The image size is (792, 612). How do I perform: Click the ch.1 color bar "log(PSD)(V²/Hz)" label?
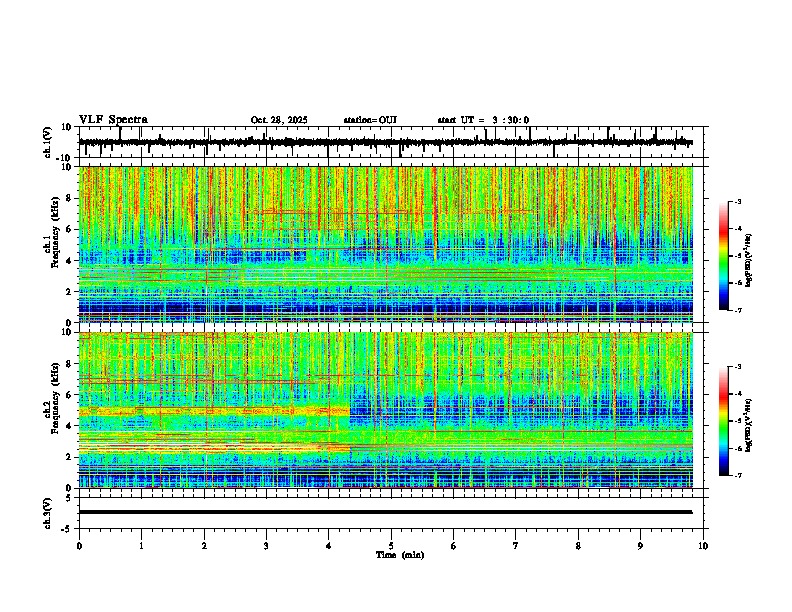[x=748, y=261]
